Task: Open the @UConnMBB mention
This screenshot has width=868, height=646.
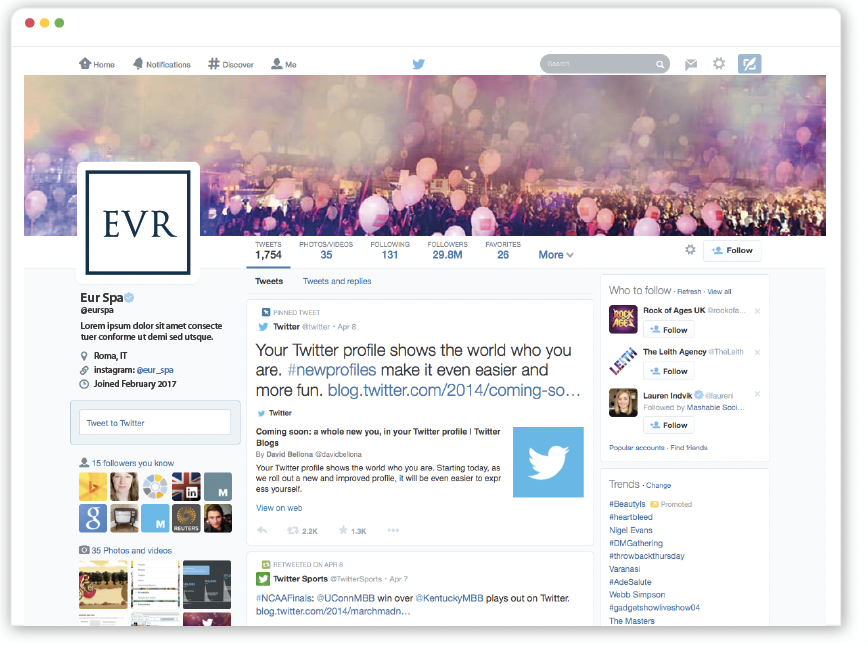Action: click(345, 598)
